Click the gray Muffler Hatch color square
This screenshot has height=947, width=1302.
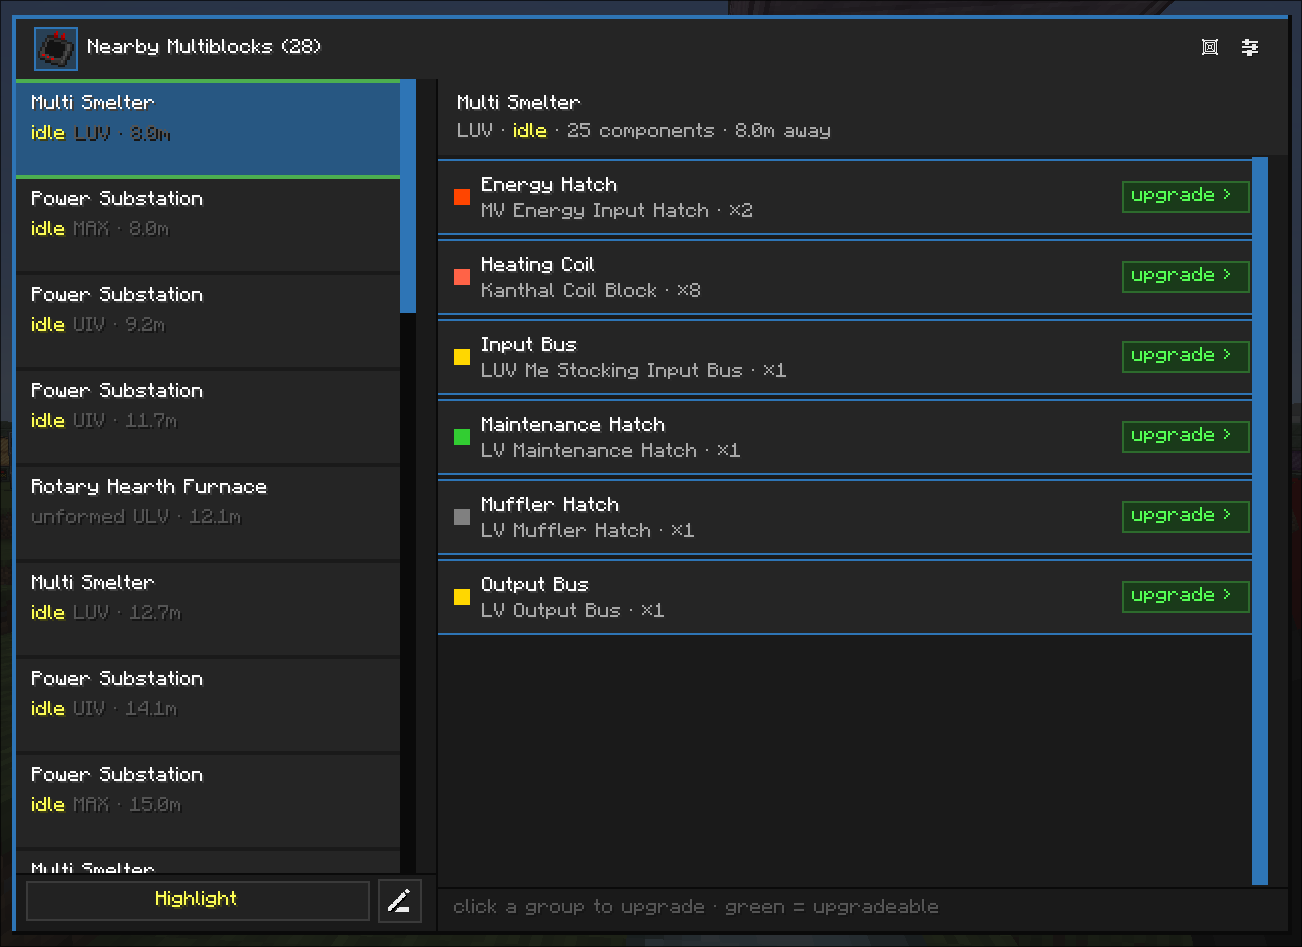[x=462, y=517]
